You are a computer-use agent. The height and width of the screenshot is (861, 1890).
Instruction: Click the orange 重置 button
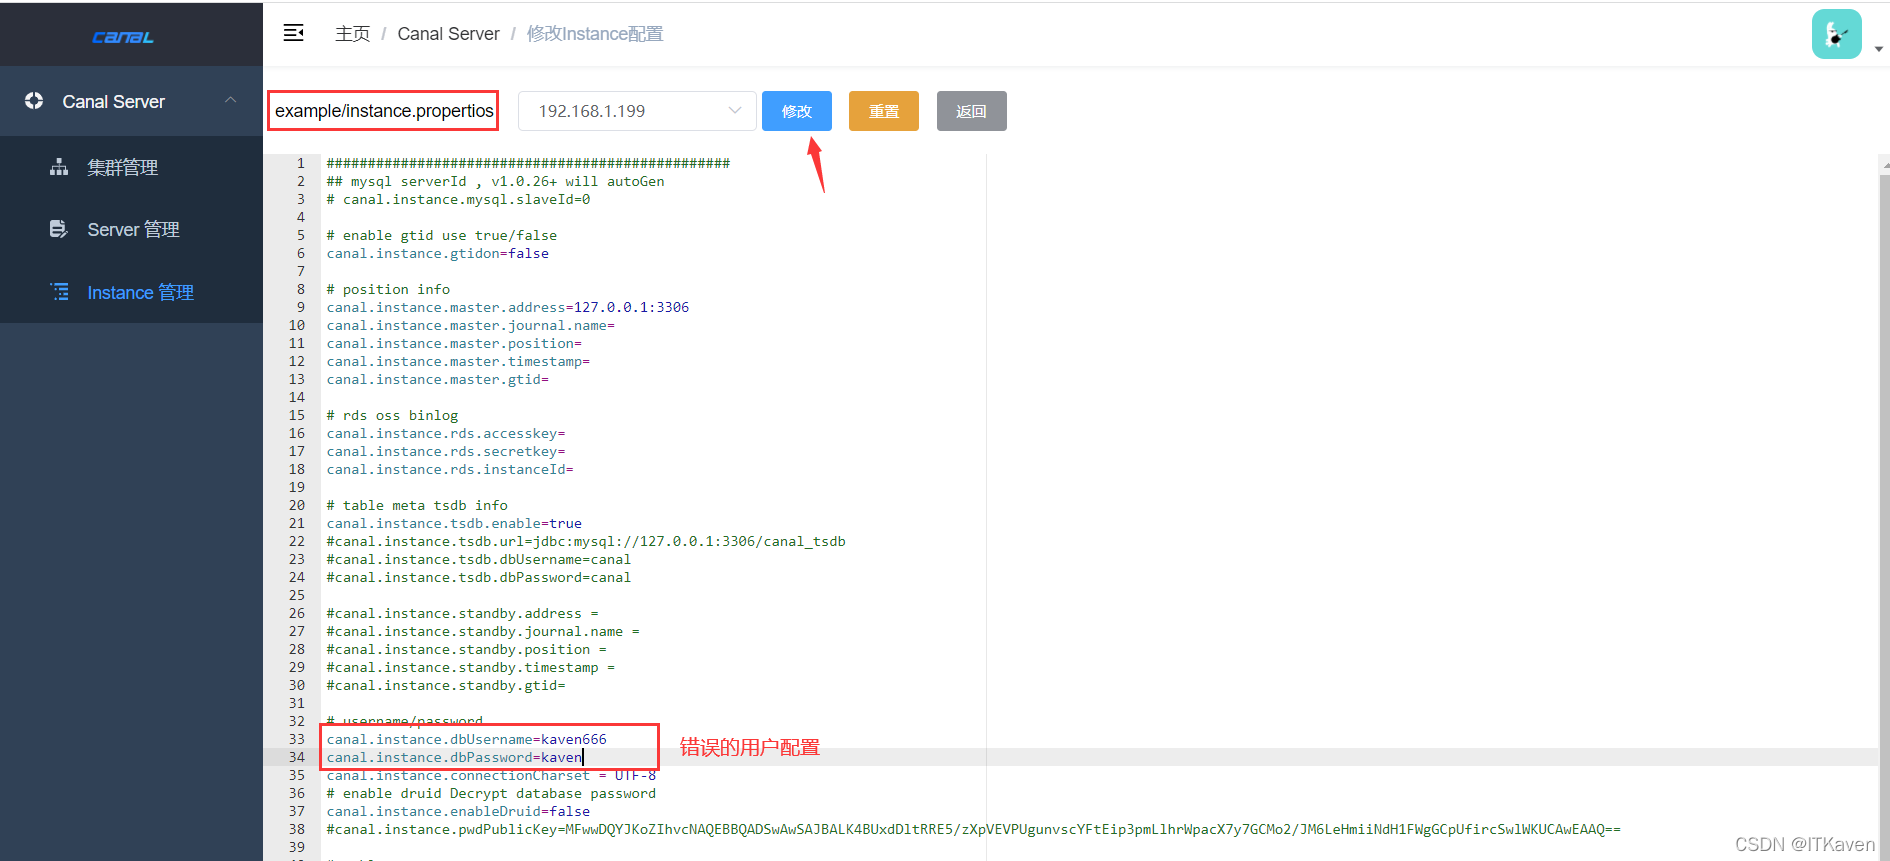click(884, 111)
